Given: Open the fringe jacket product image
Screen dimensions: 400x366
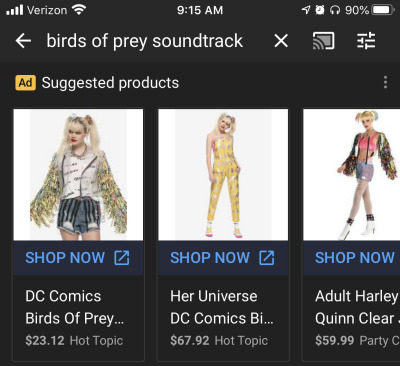Looking at the screenshot, I should (78, 175).
